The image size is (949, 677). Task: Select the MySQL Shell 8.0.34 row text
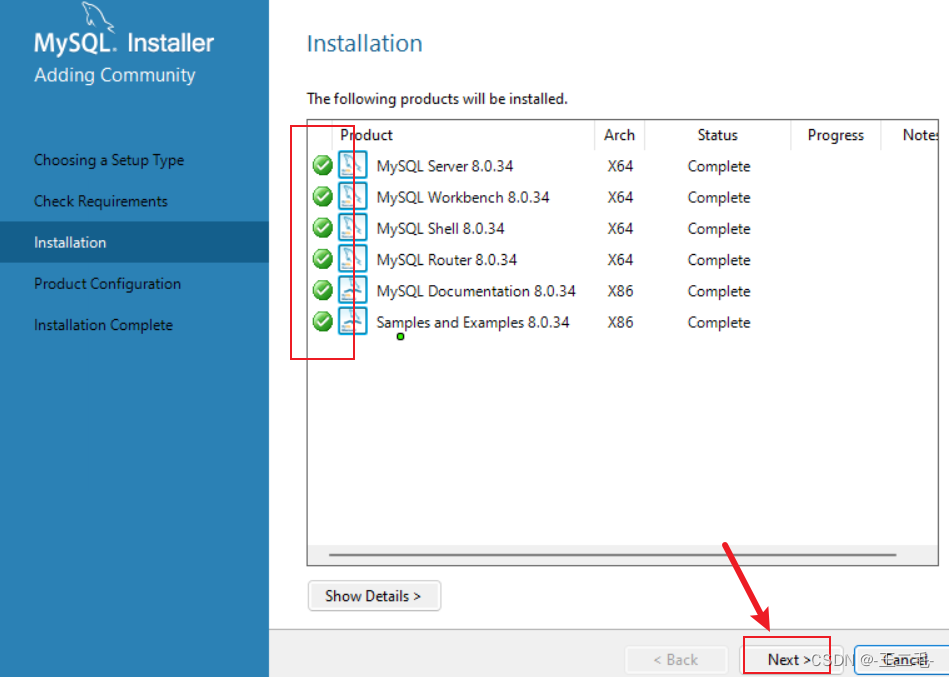coord(441,229)
